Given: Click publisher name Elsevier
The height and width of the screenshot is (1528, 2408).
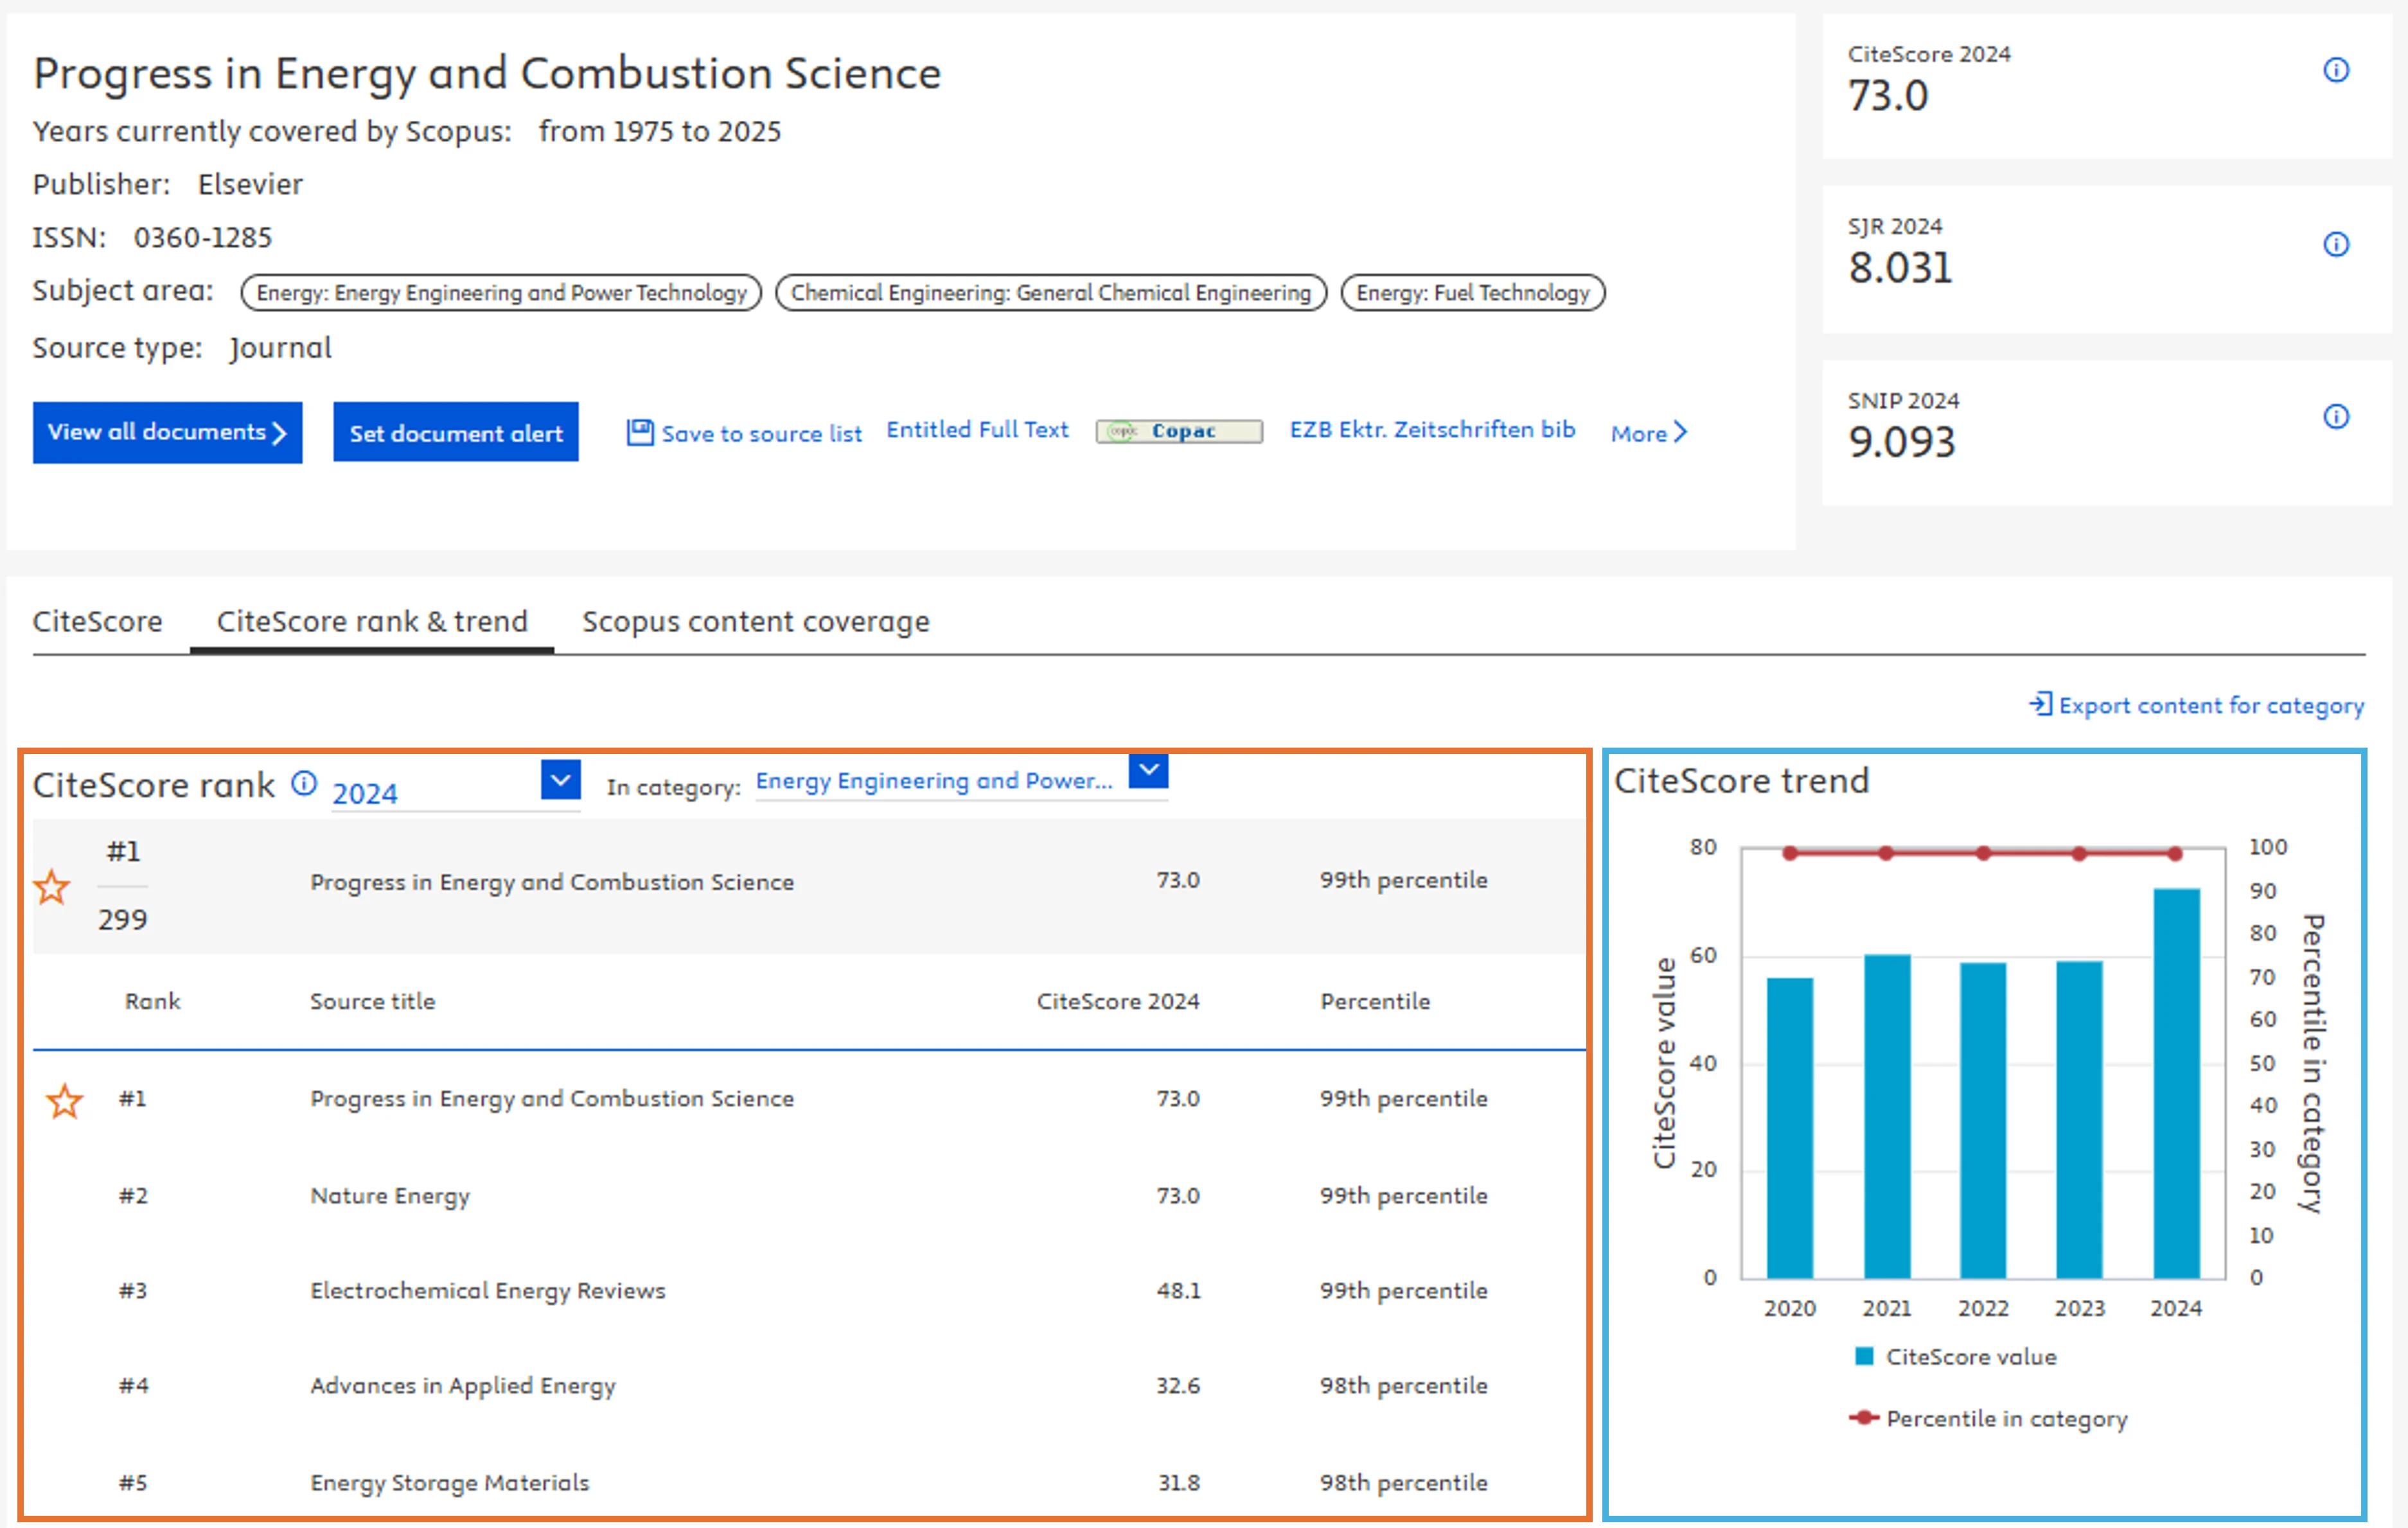Looking at the screenshot, I should [250, 184].
